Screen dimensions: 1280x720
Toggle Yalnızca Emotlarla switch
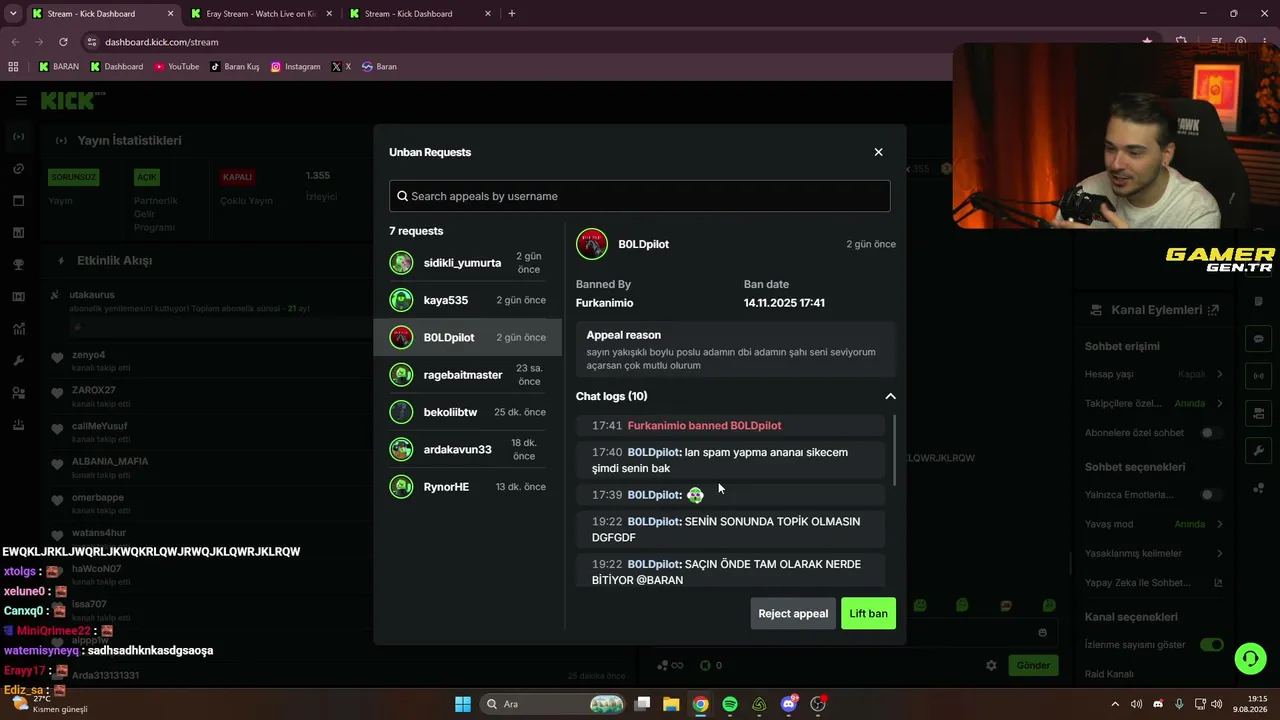(1211, 495)
